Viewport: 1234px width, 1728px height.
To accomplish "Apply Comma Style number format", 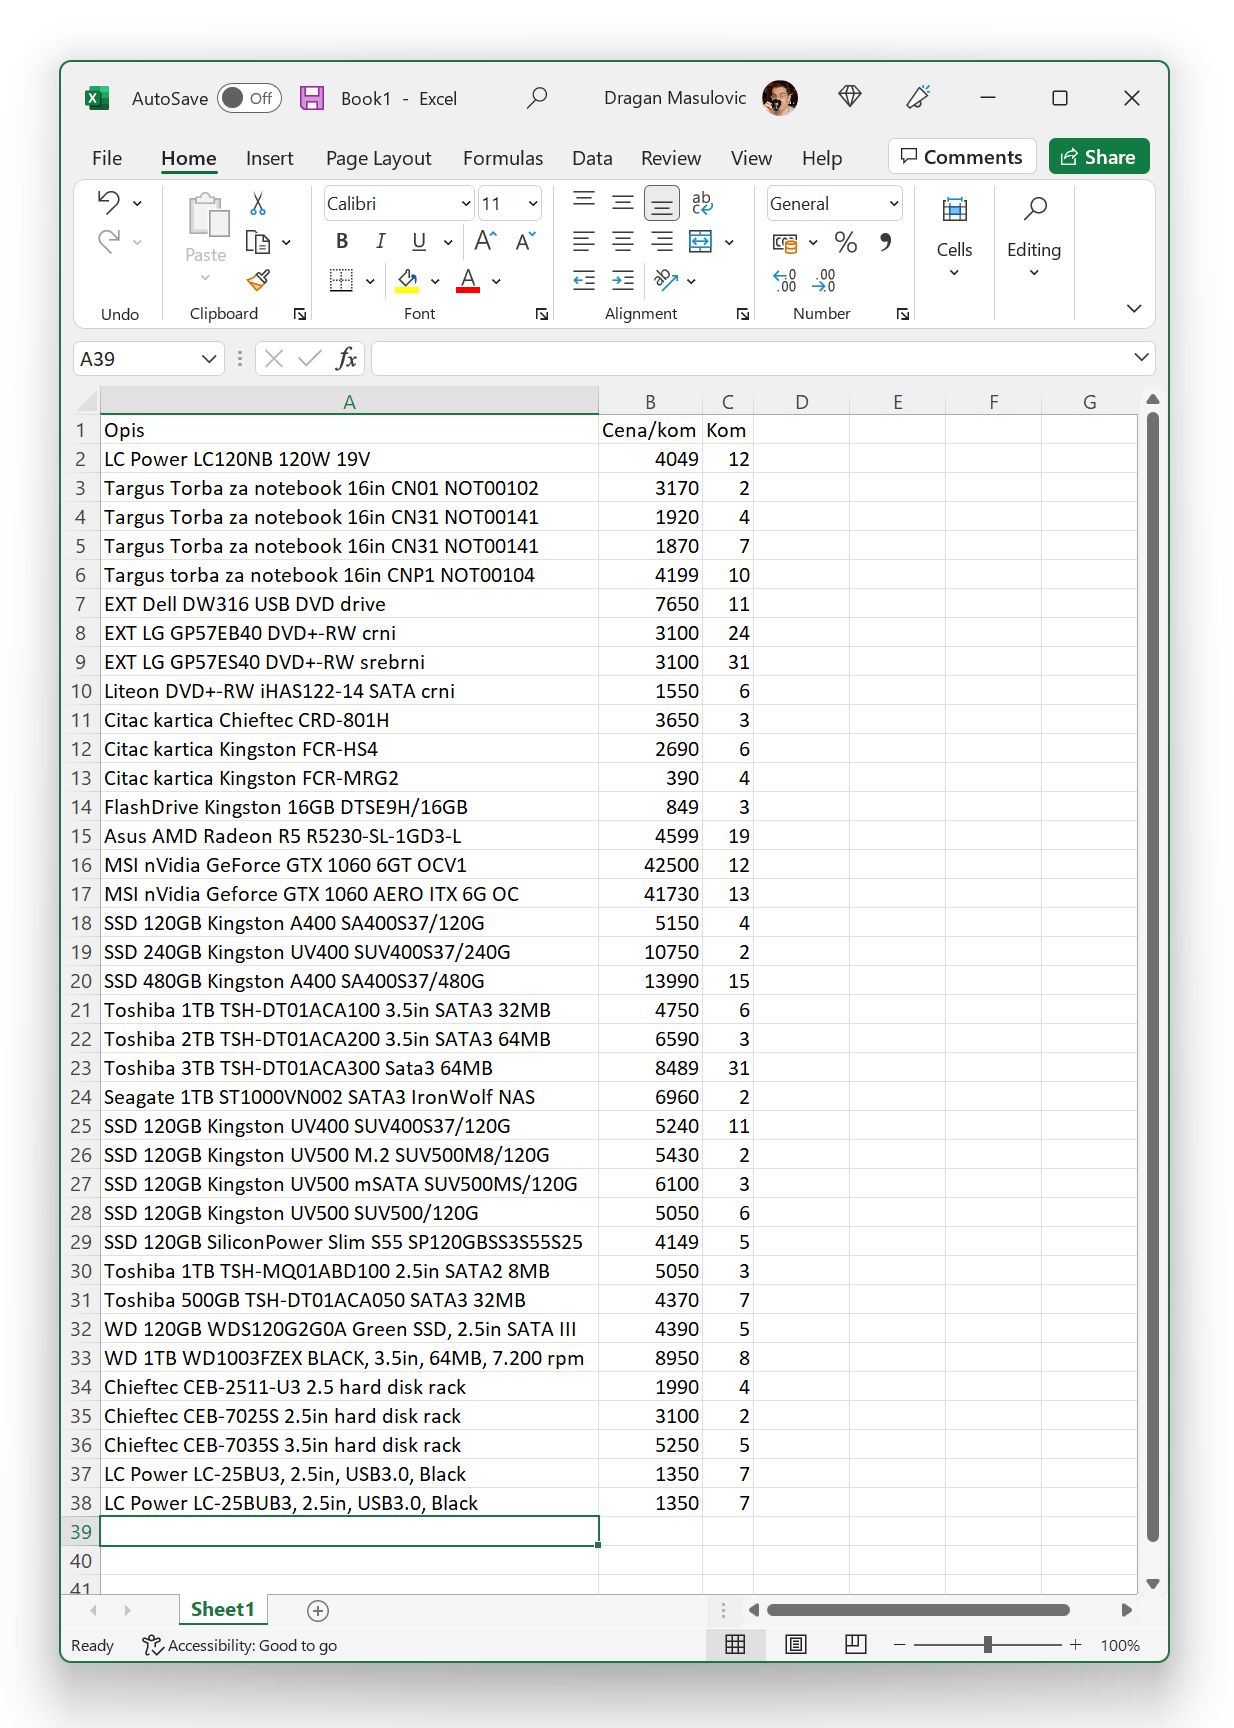I will click(885, 242).
